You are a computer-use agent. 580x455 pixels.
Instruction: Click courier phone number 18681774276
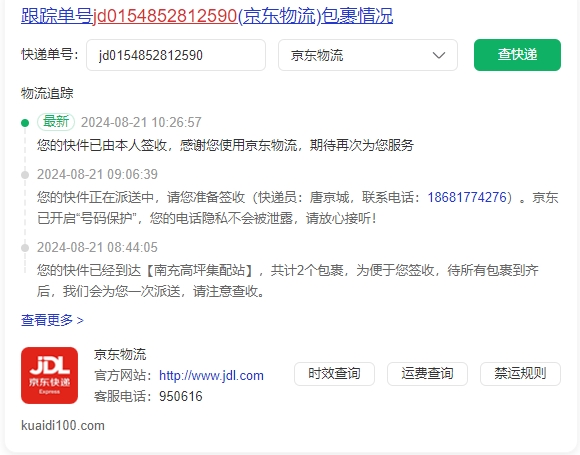(467, 197)
